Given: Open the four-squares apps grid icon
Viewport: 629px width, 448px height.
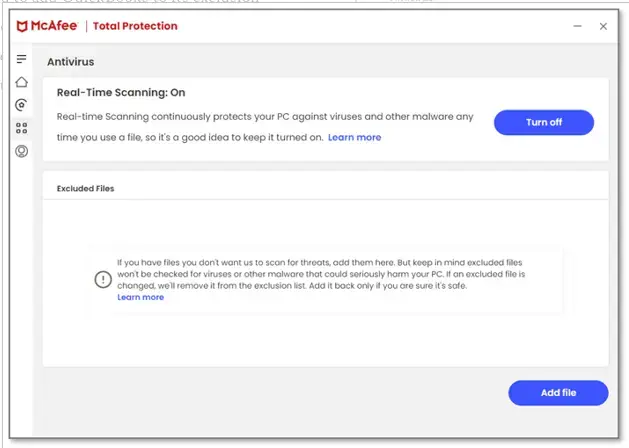Looking at the screenshot, I should click(x=21, y=128).
